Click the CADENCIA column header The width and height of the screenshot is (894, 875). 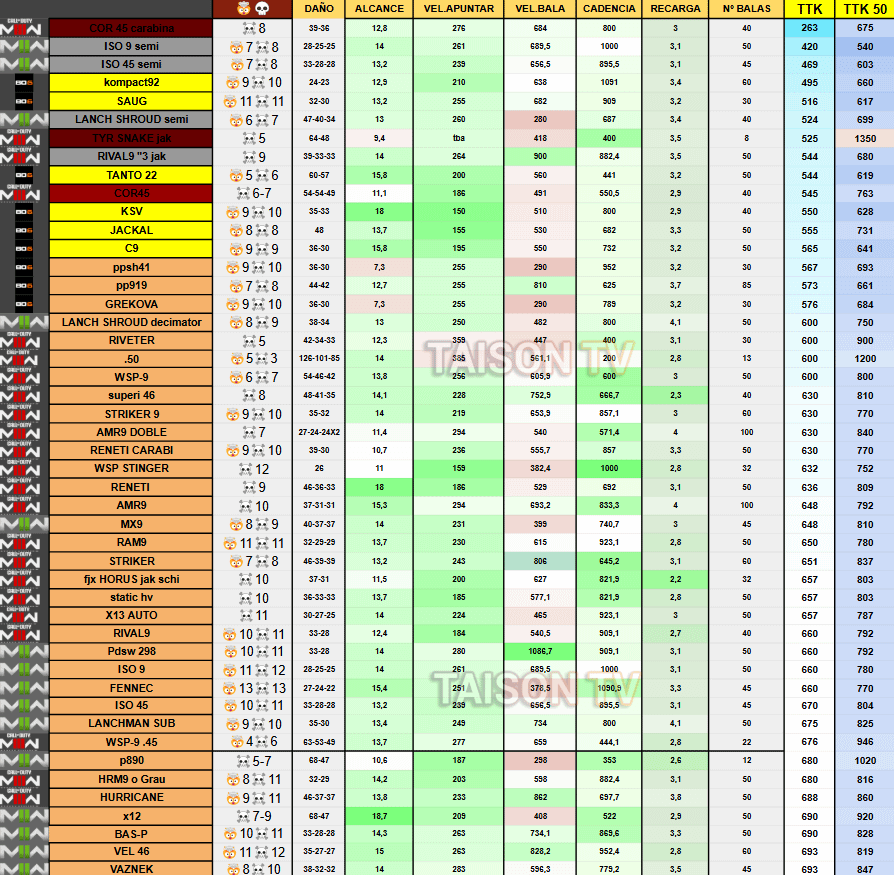pos(608,9)
